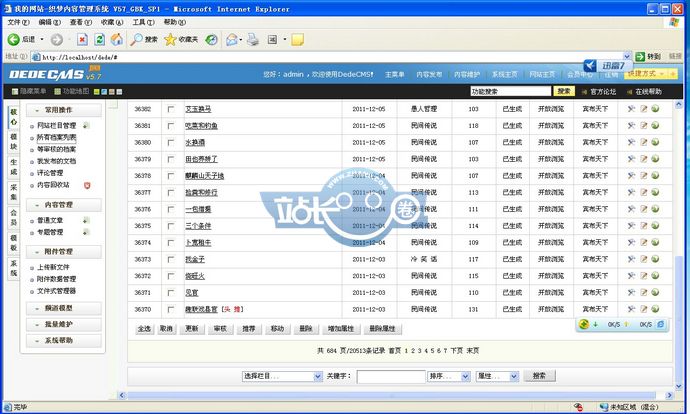This screenshot has width=690, height=414.
Task: Open the 工具 menu
Action: (143, 22)
